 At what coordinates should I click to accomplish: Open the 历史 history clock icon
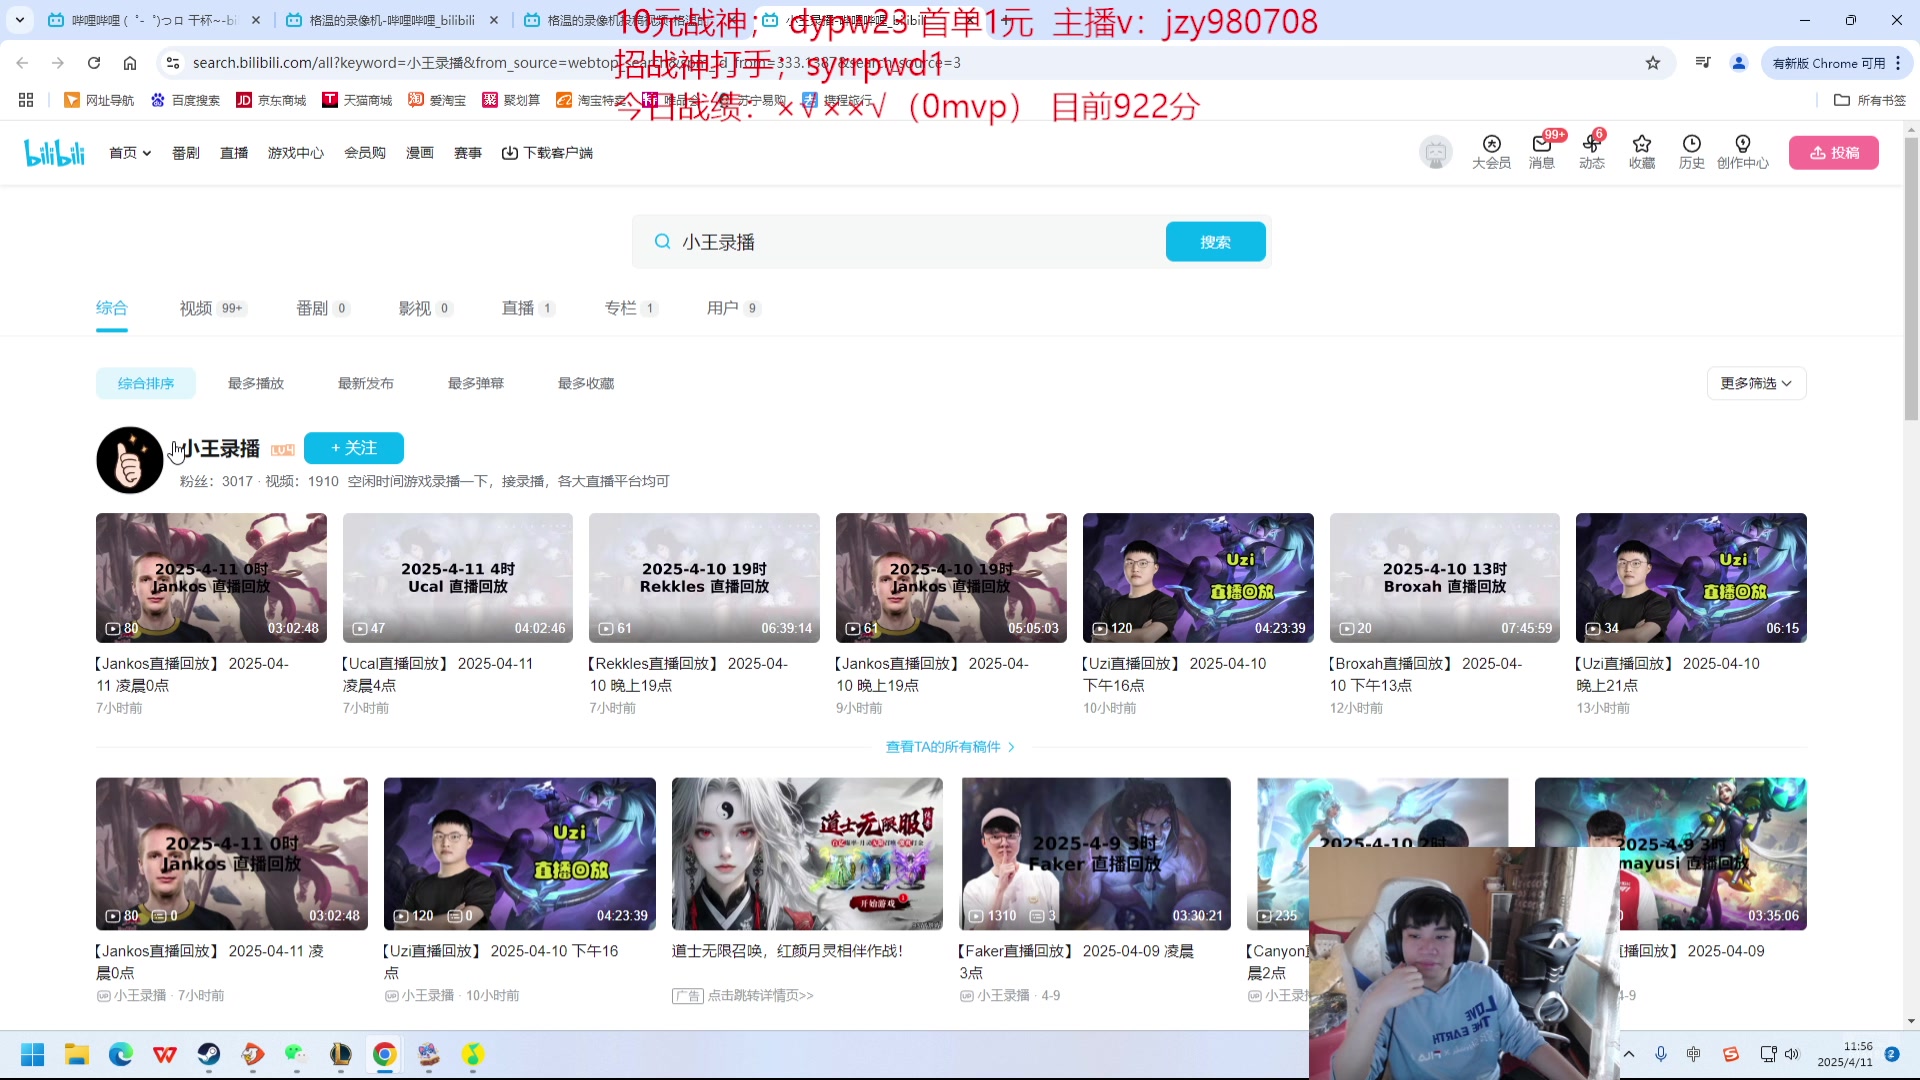pos(1691,152)
